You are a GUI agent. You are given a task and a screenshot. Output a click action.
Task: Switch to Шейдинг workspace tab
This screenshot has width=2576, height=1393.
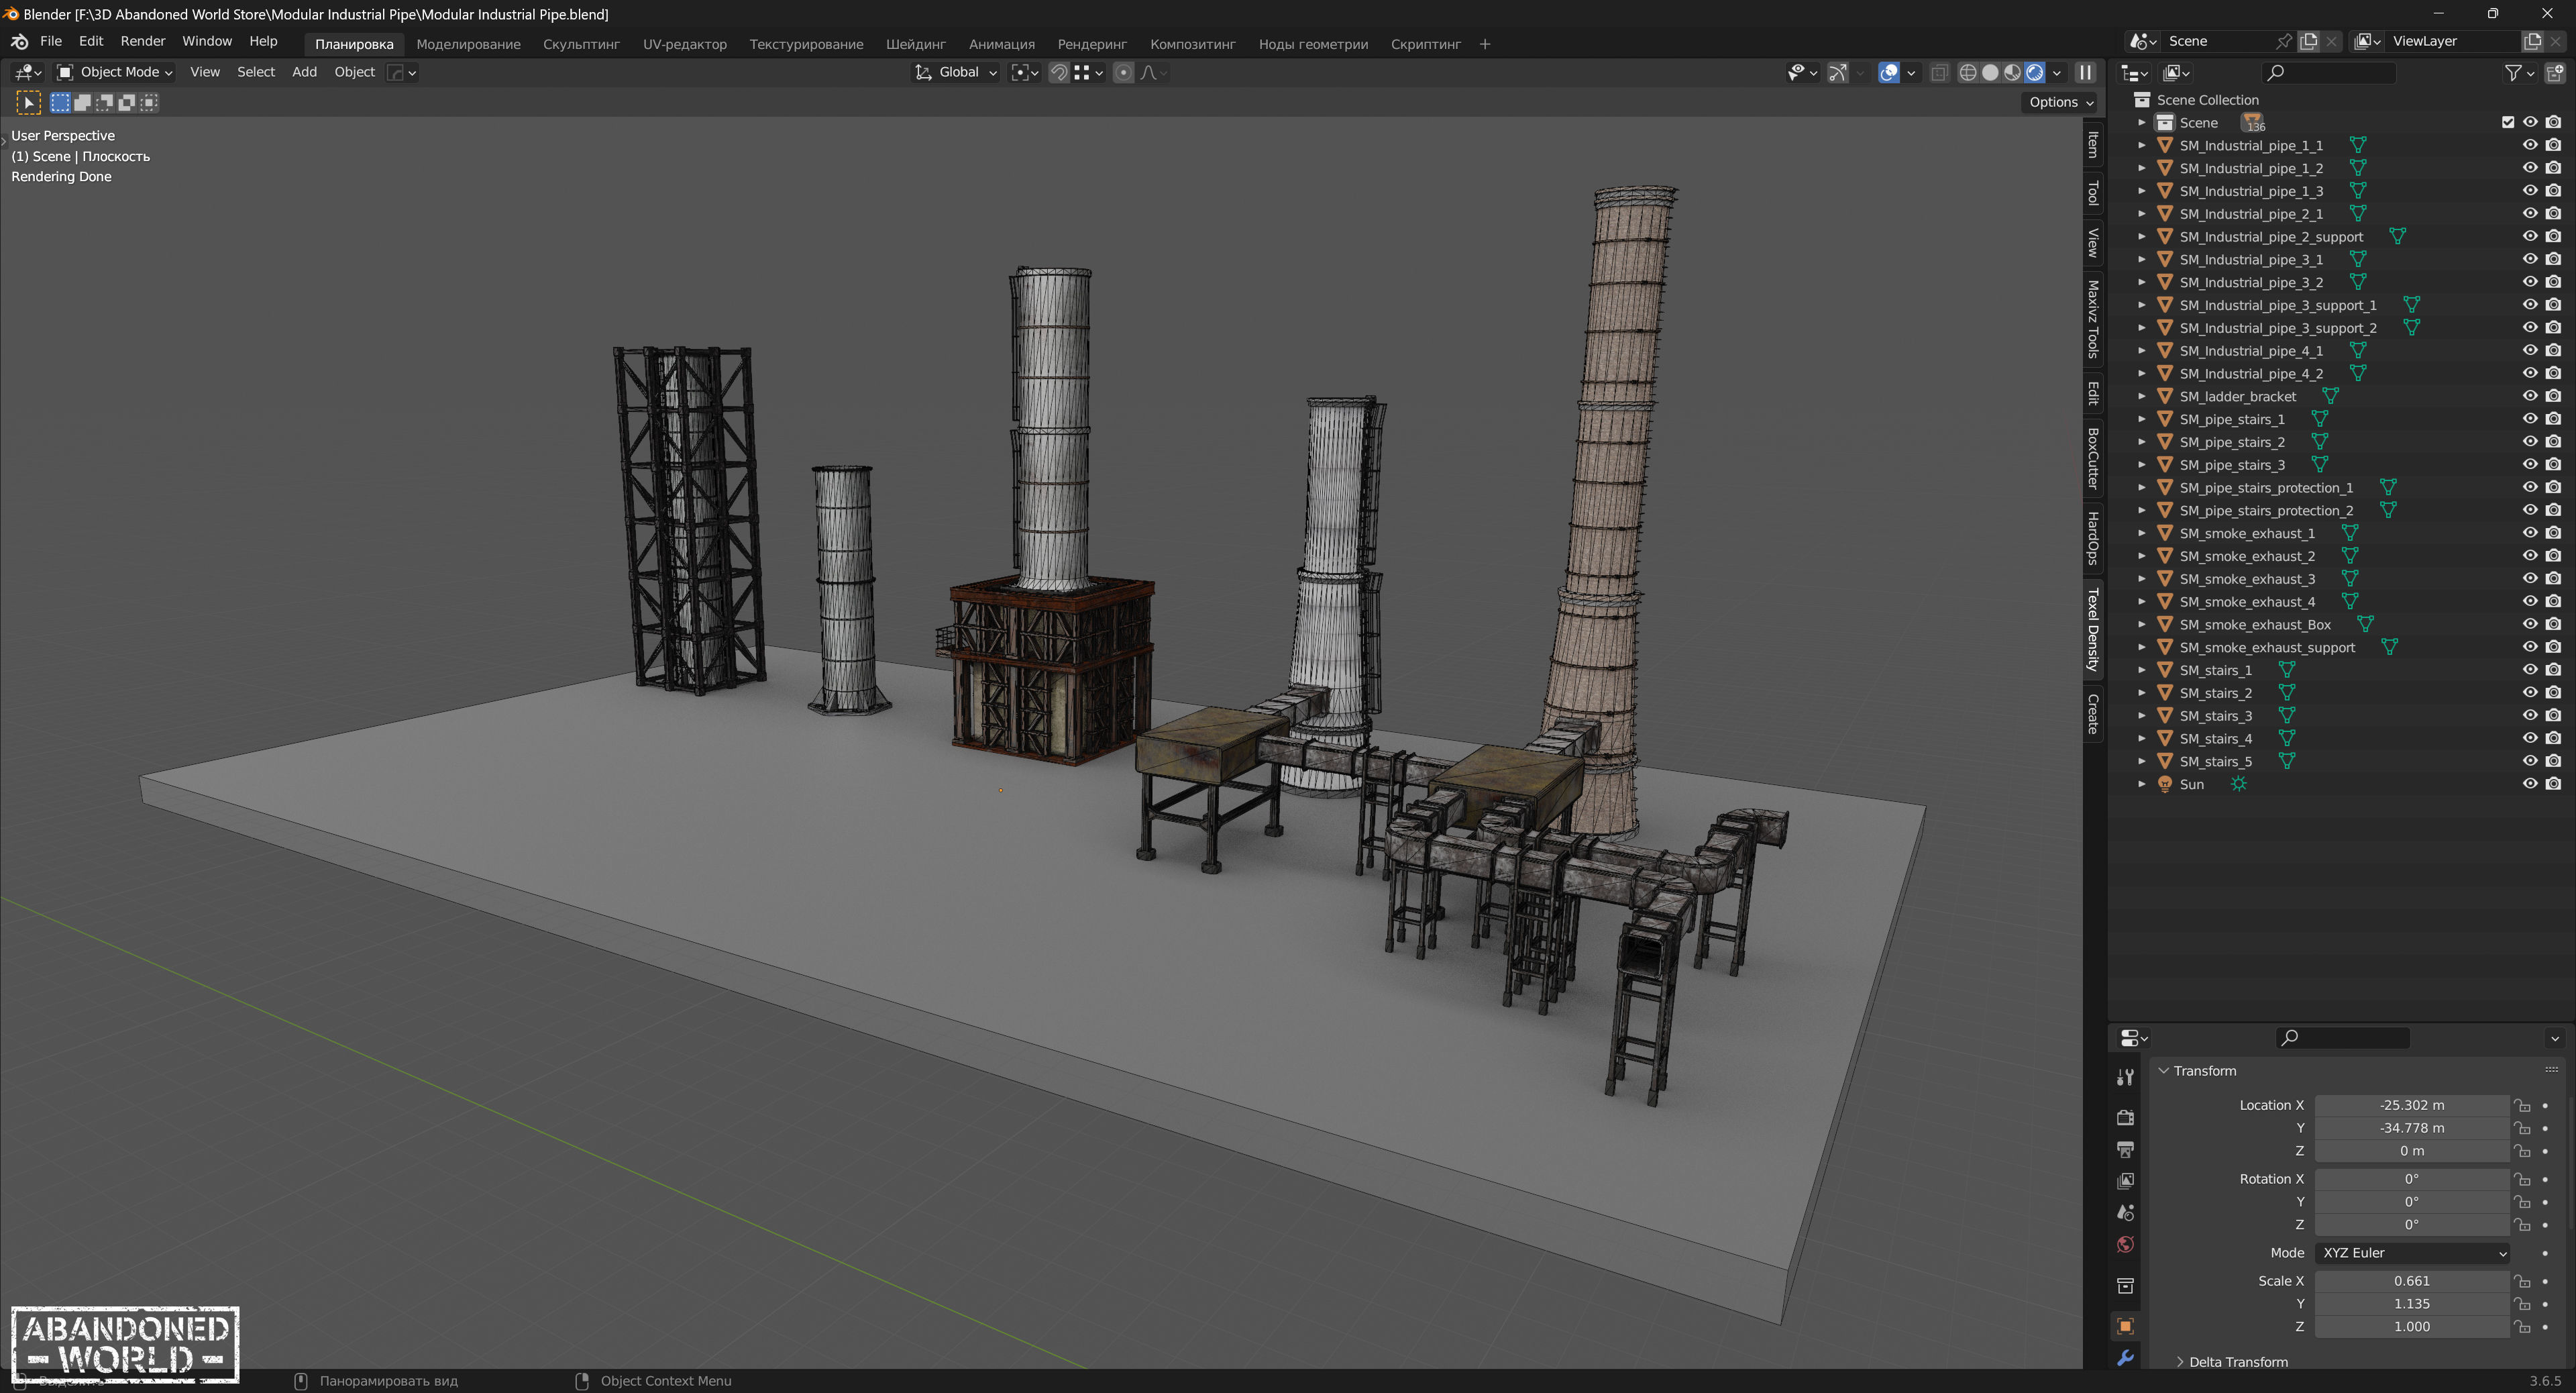pos(915,44)
